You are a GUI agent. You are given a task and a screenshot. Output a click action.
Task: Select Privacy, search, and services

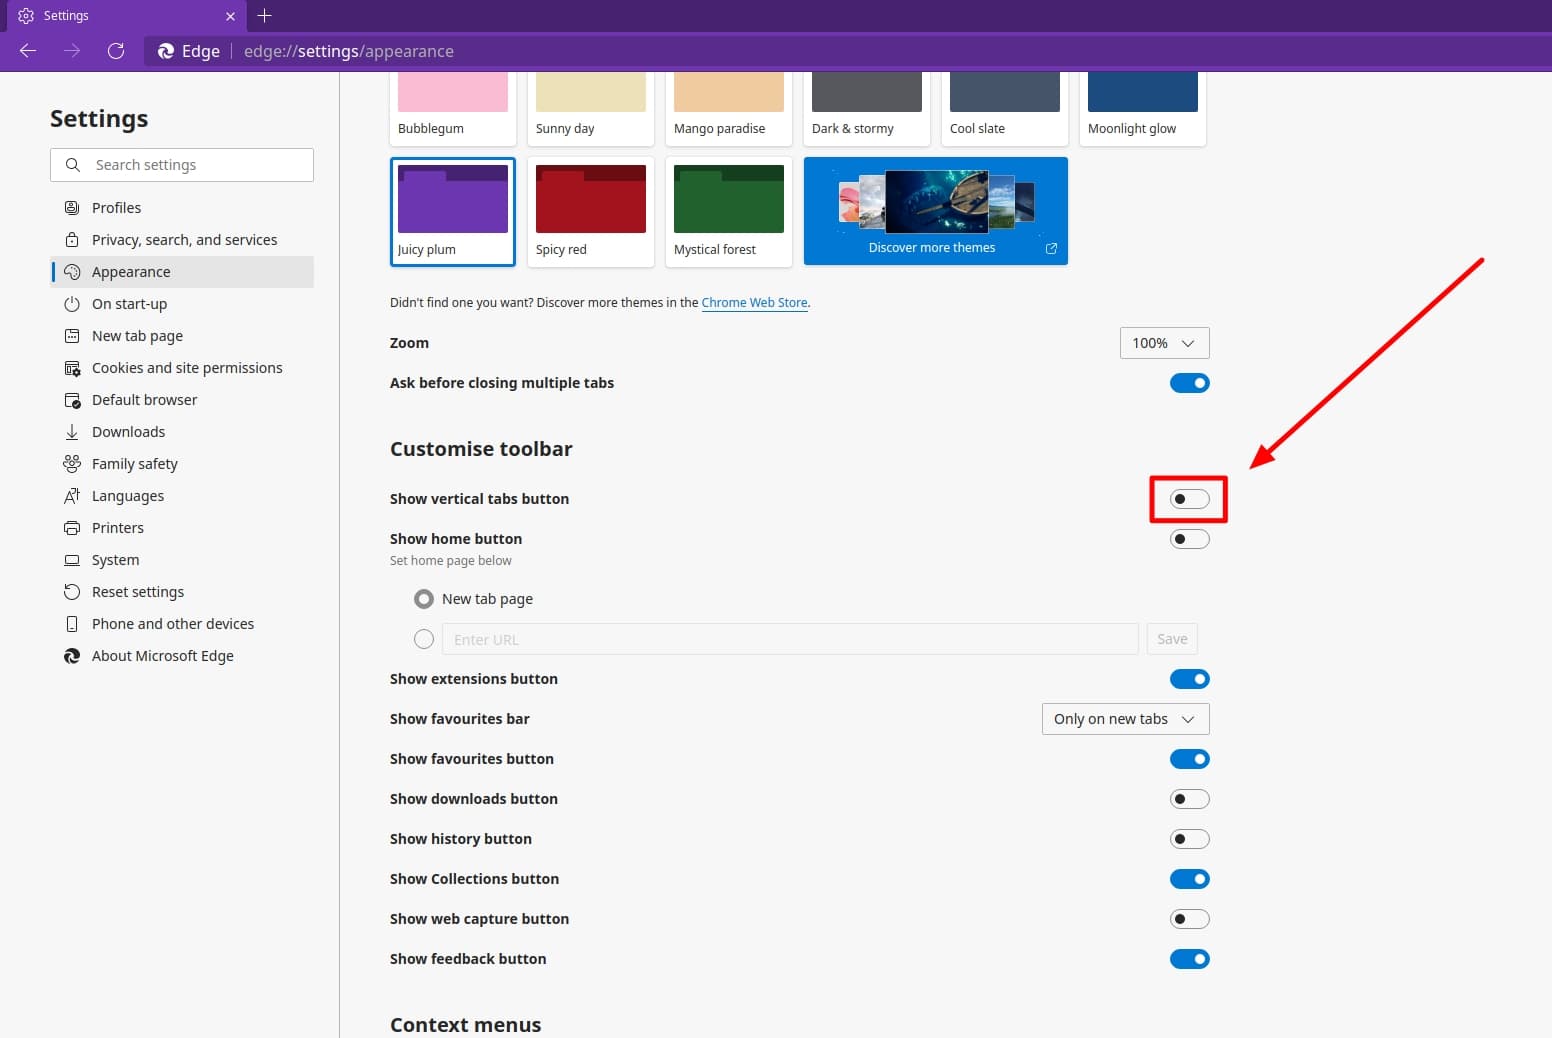click(x=184, y=239)
